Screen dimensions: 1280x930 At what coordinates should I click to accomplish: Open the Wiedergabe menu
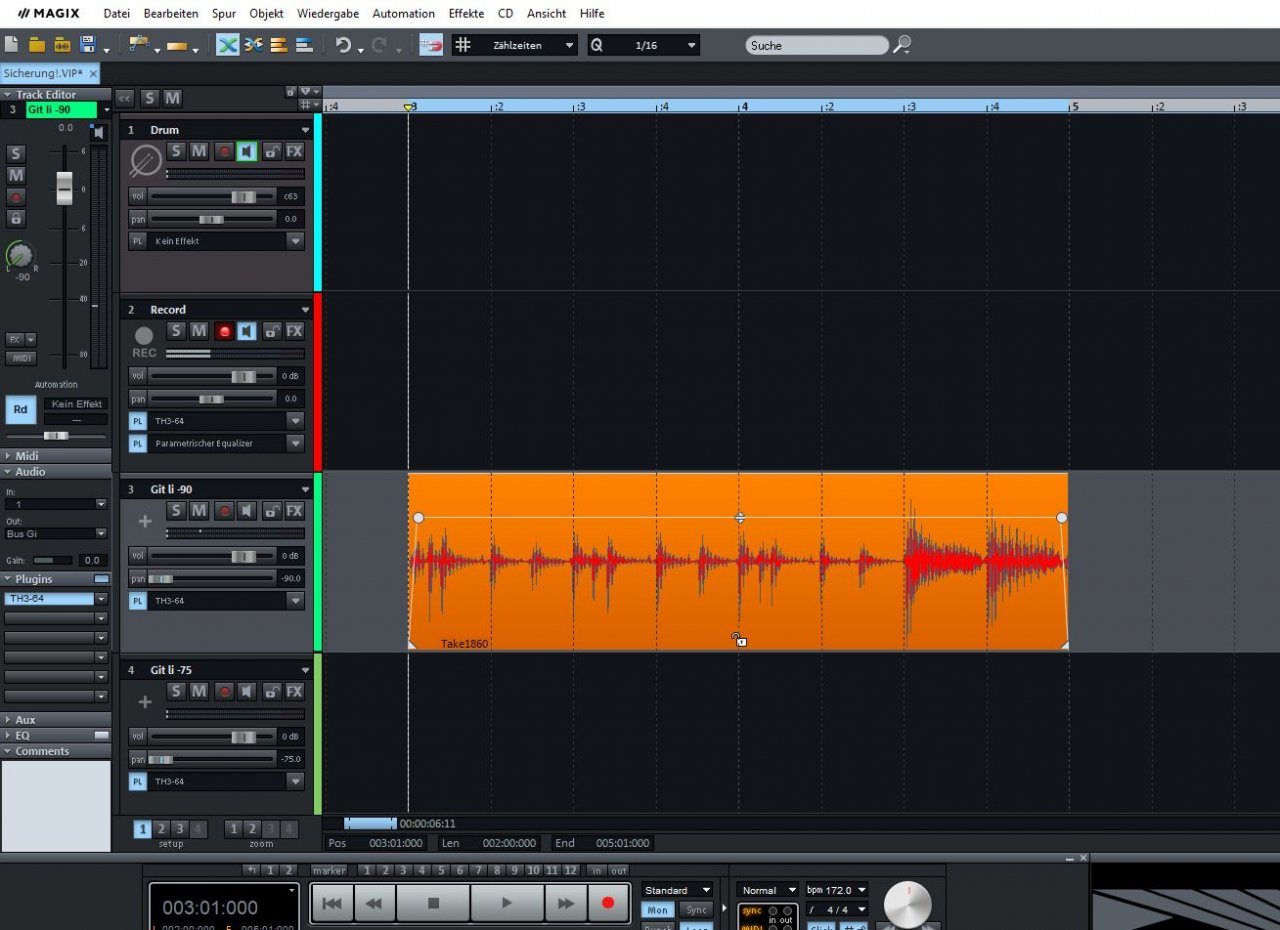pyautogui.click(x=328, y=14)
